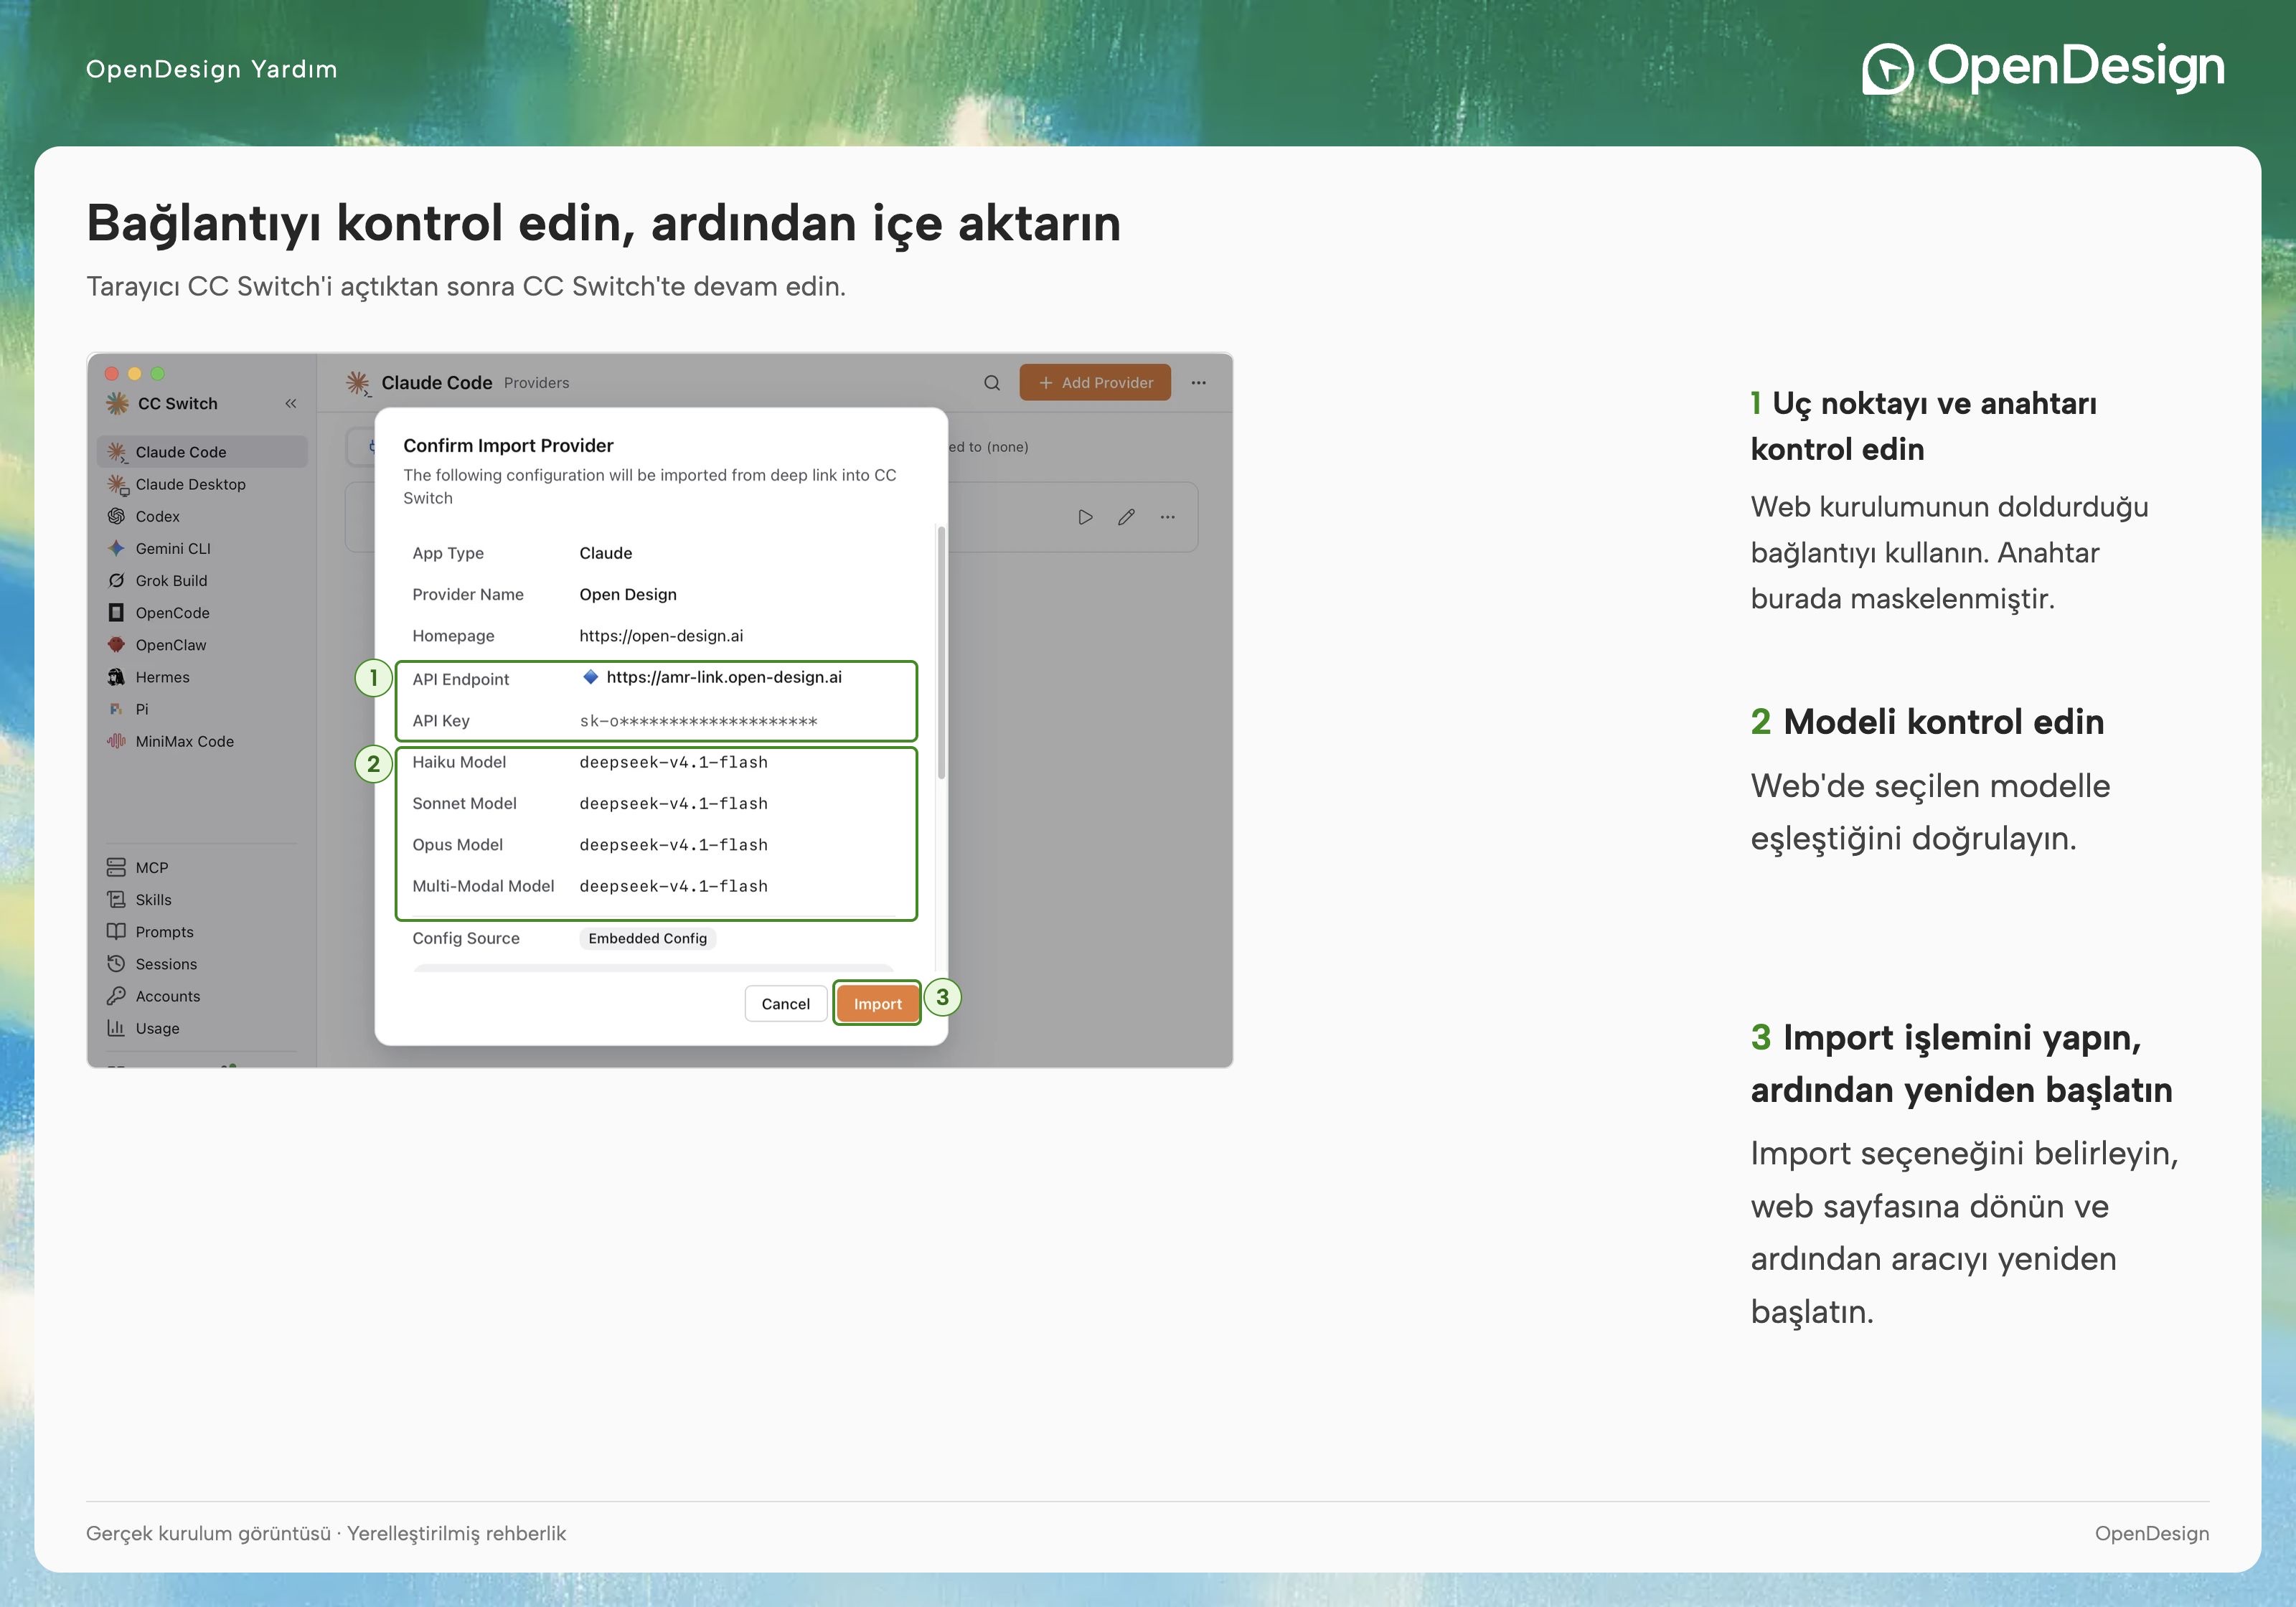Click the dialog's vertical scrollbar thumb
Image resolution: width=2296 pixels, height=1607 pixels.
(x=941, y=652)
